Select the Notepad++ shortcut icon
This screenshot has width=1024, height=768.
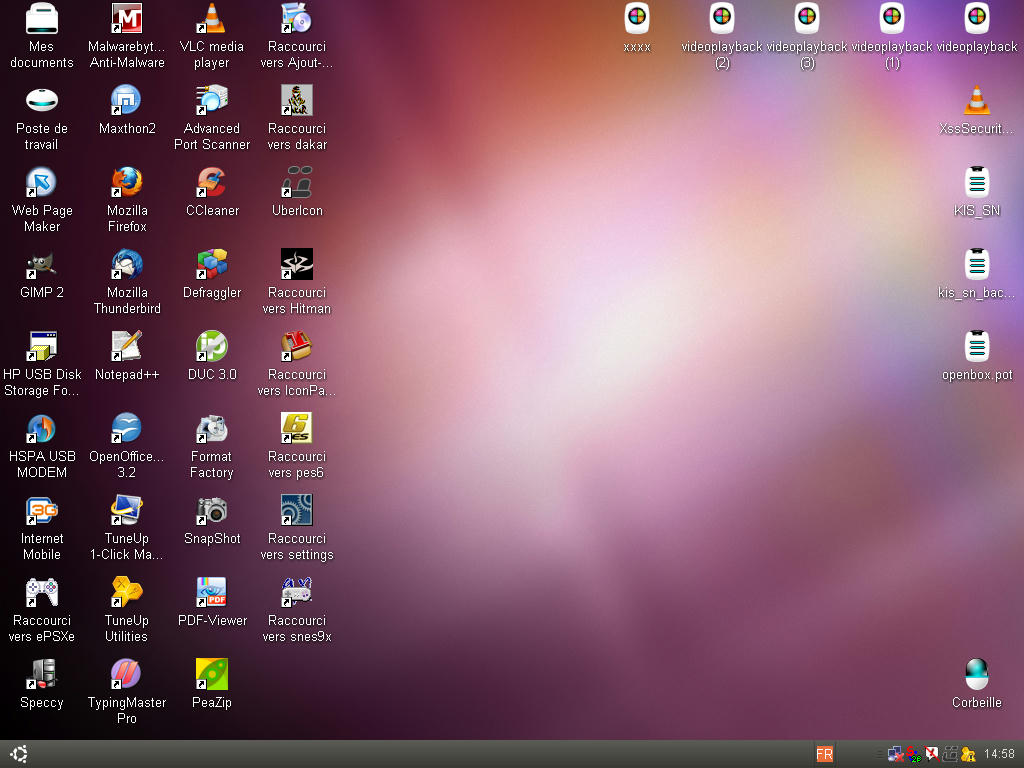[x=127, y=346]
